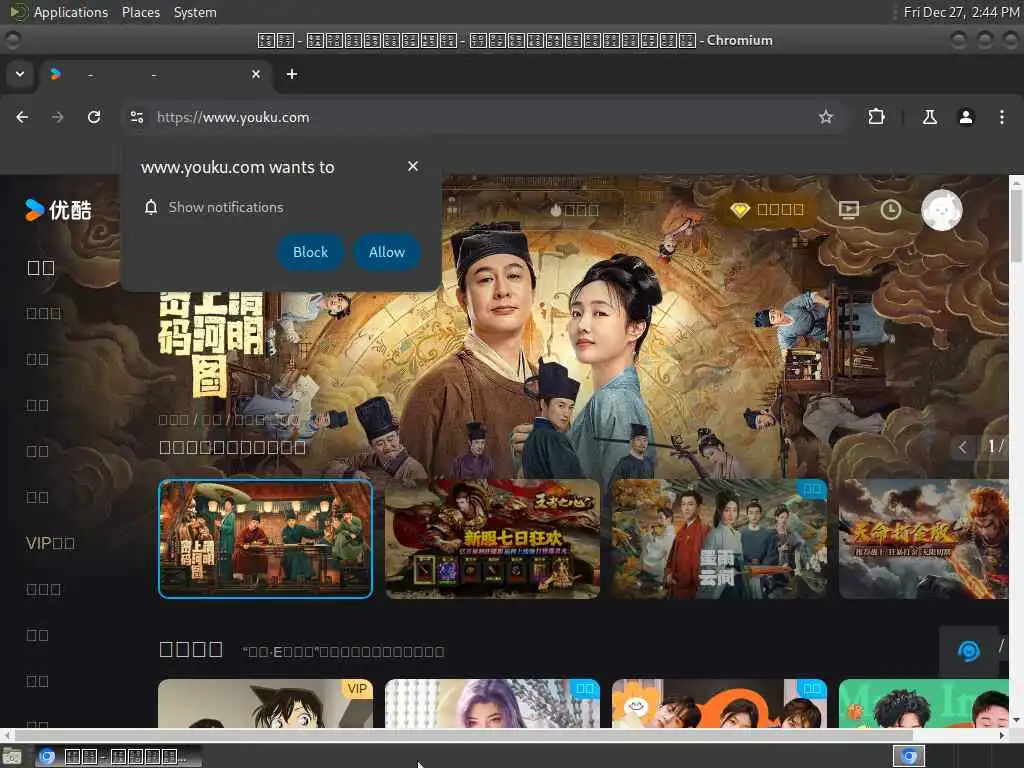
Task: Open the TV screen icon in Youku header
Action: pos(848,210)
